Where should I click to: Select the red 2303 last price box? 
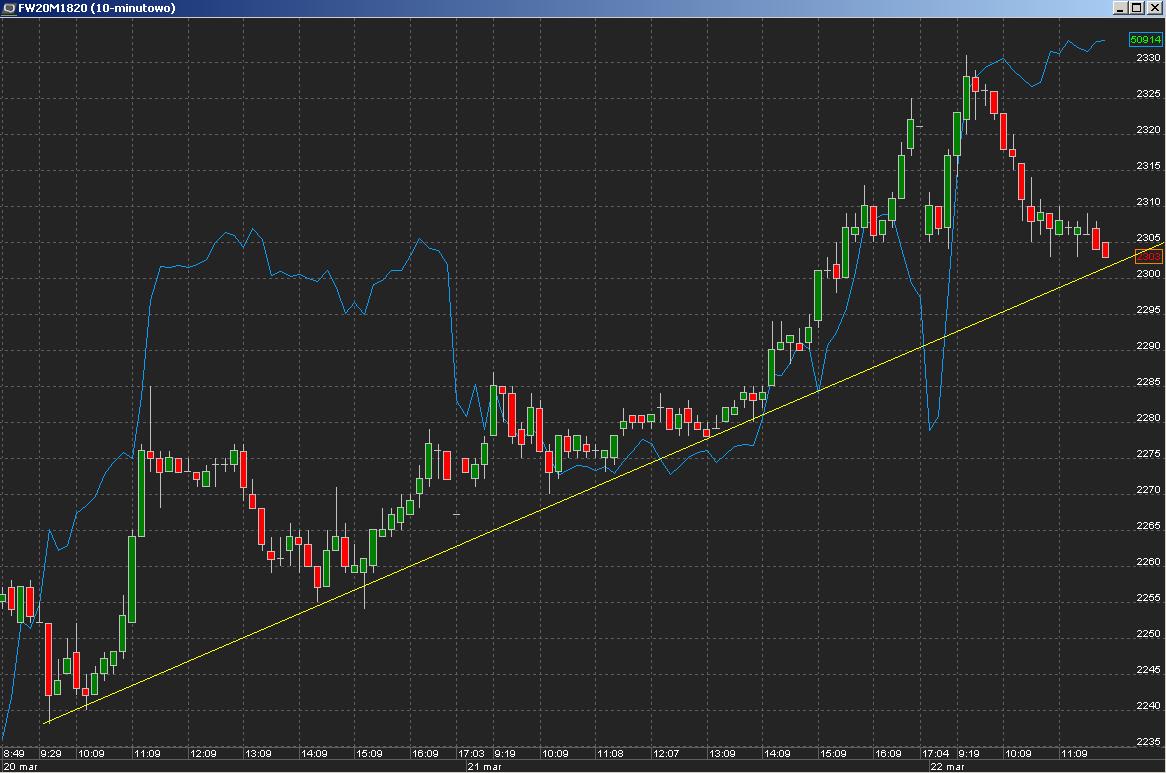pos(1148,256)
